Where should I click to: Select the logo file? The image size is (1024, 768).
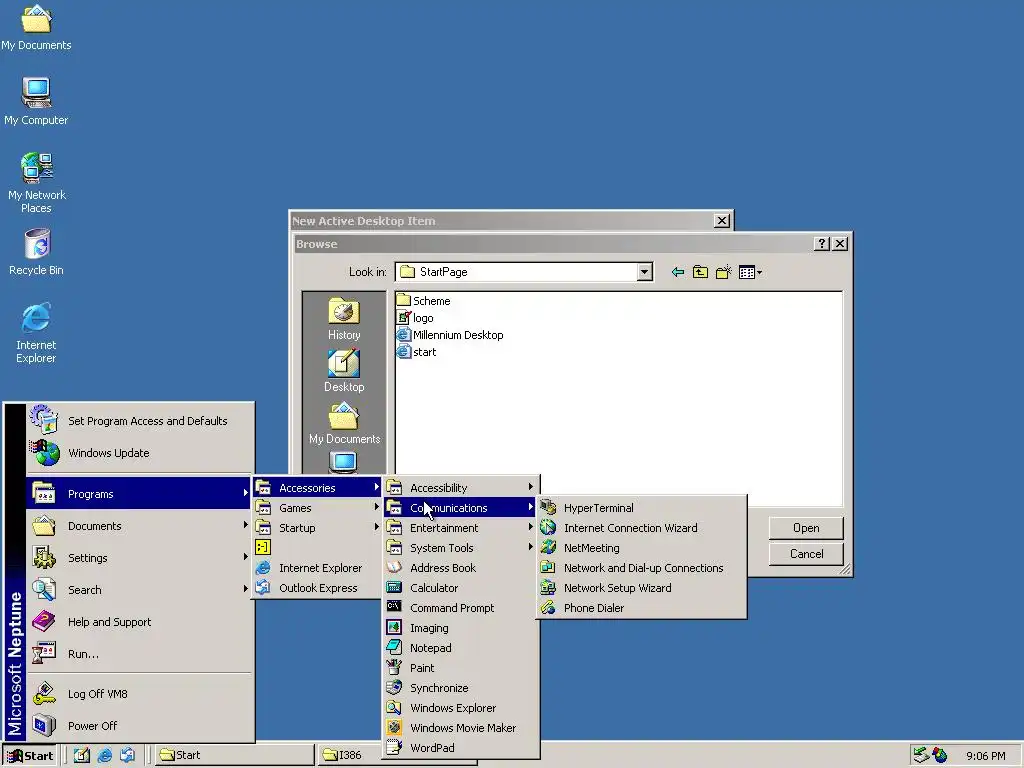(x=415, y=318)
